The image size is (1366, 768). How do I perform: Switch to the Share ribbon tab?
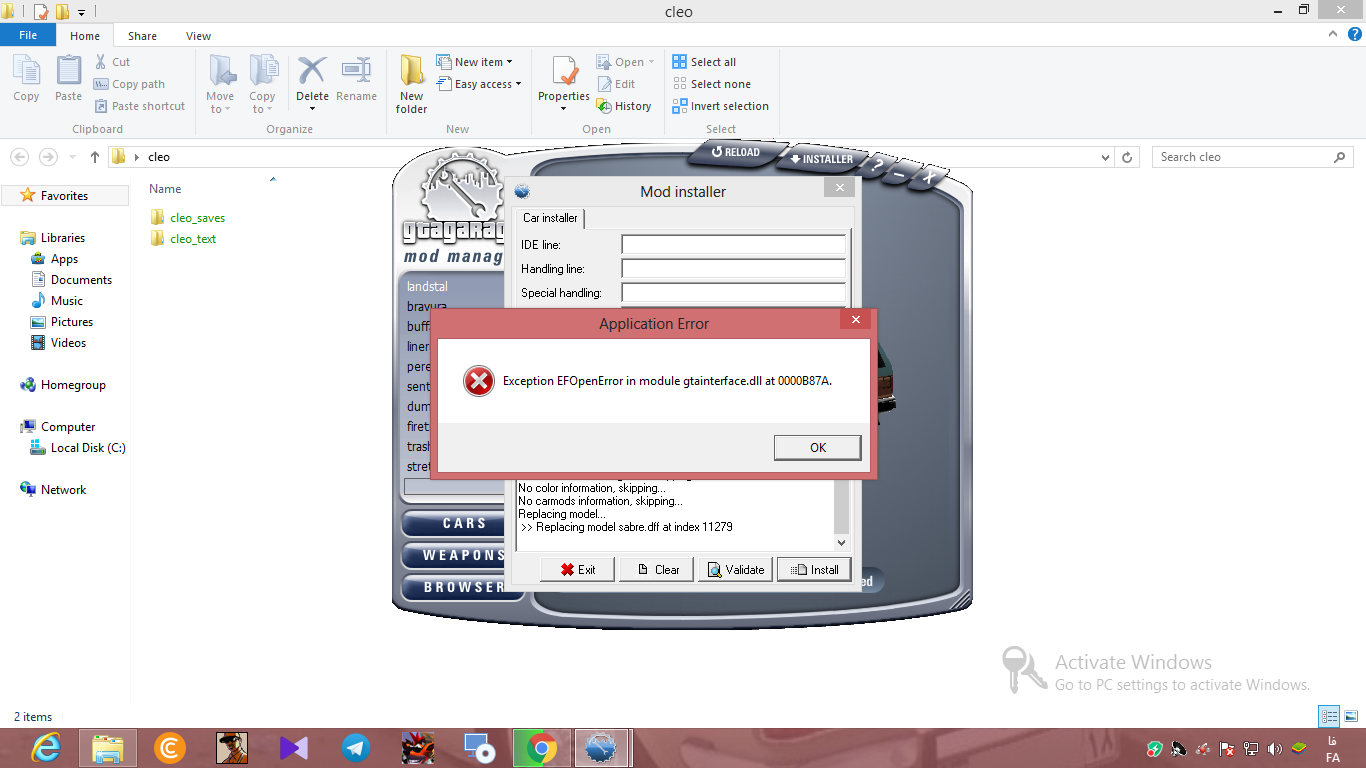pyautogui.click(x=142, y=36)
